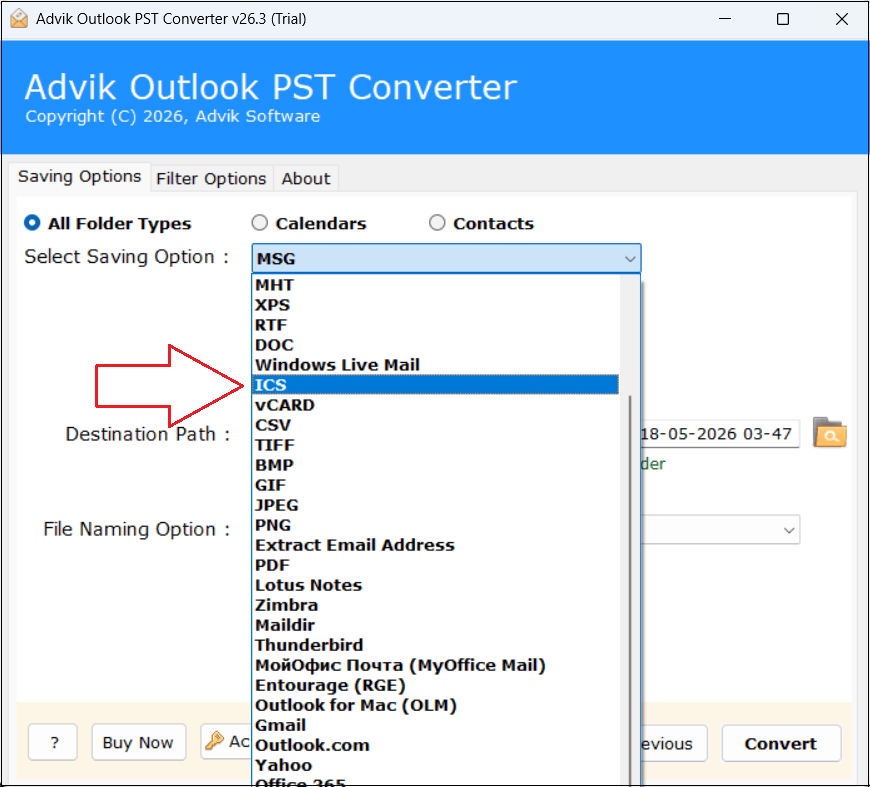Pick JPEG as saving format
870x787 pixels.
point(436,505)
